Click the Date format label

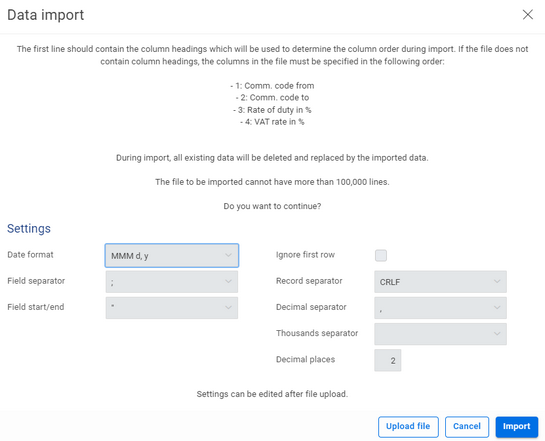click(x=30, y=255)
